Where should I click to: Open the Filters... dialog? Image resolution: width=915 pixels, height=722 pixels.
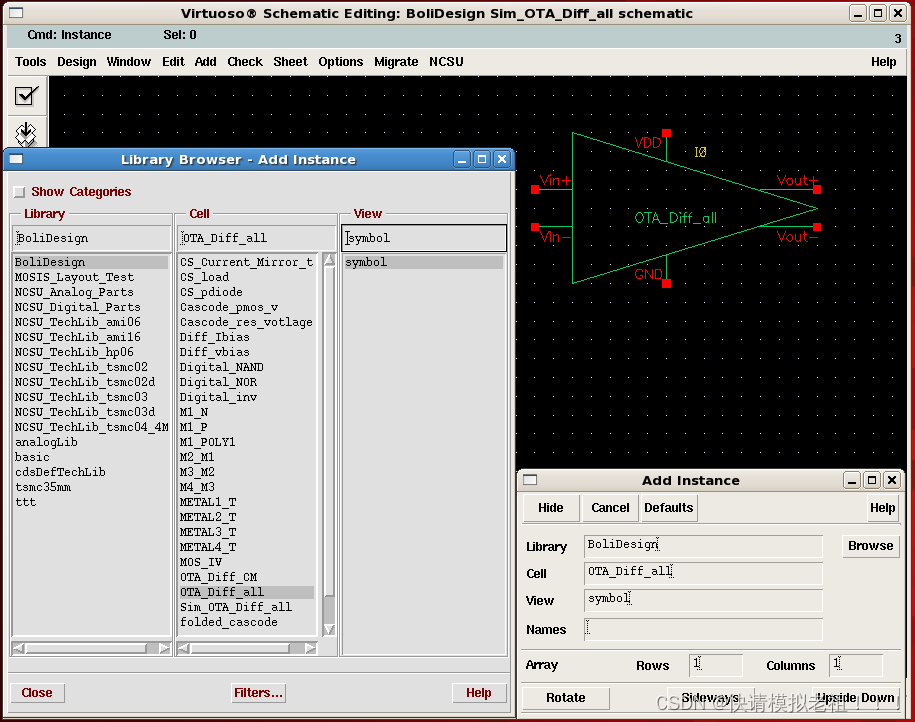[258, 693]
